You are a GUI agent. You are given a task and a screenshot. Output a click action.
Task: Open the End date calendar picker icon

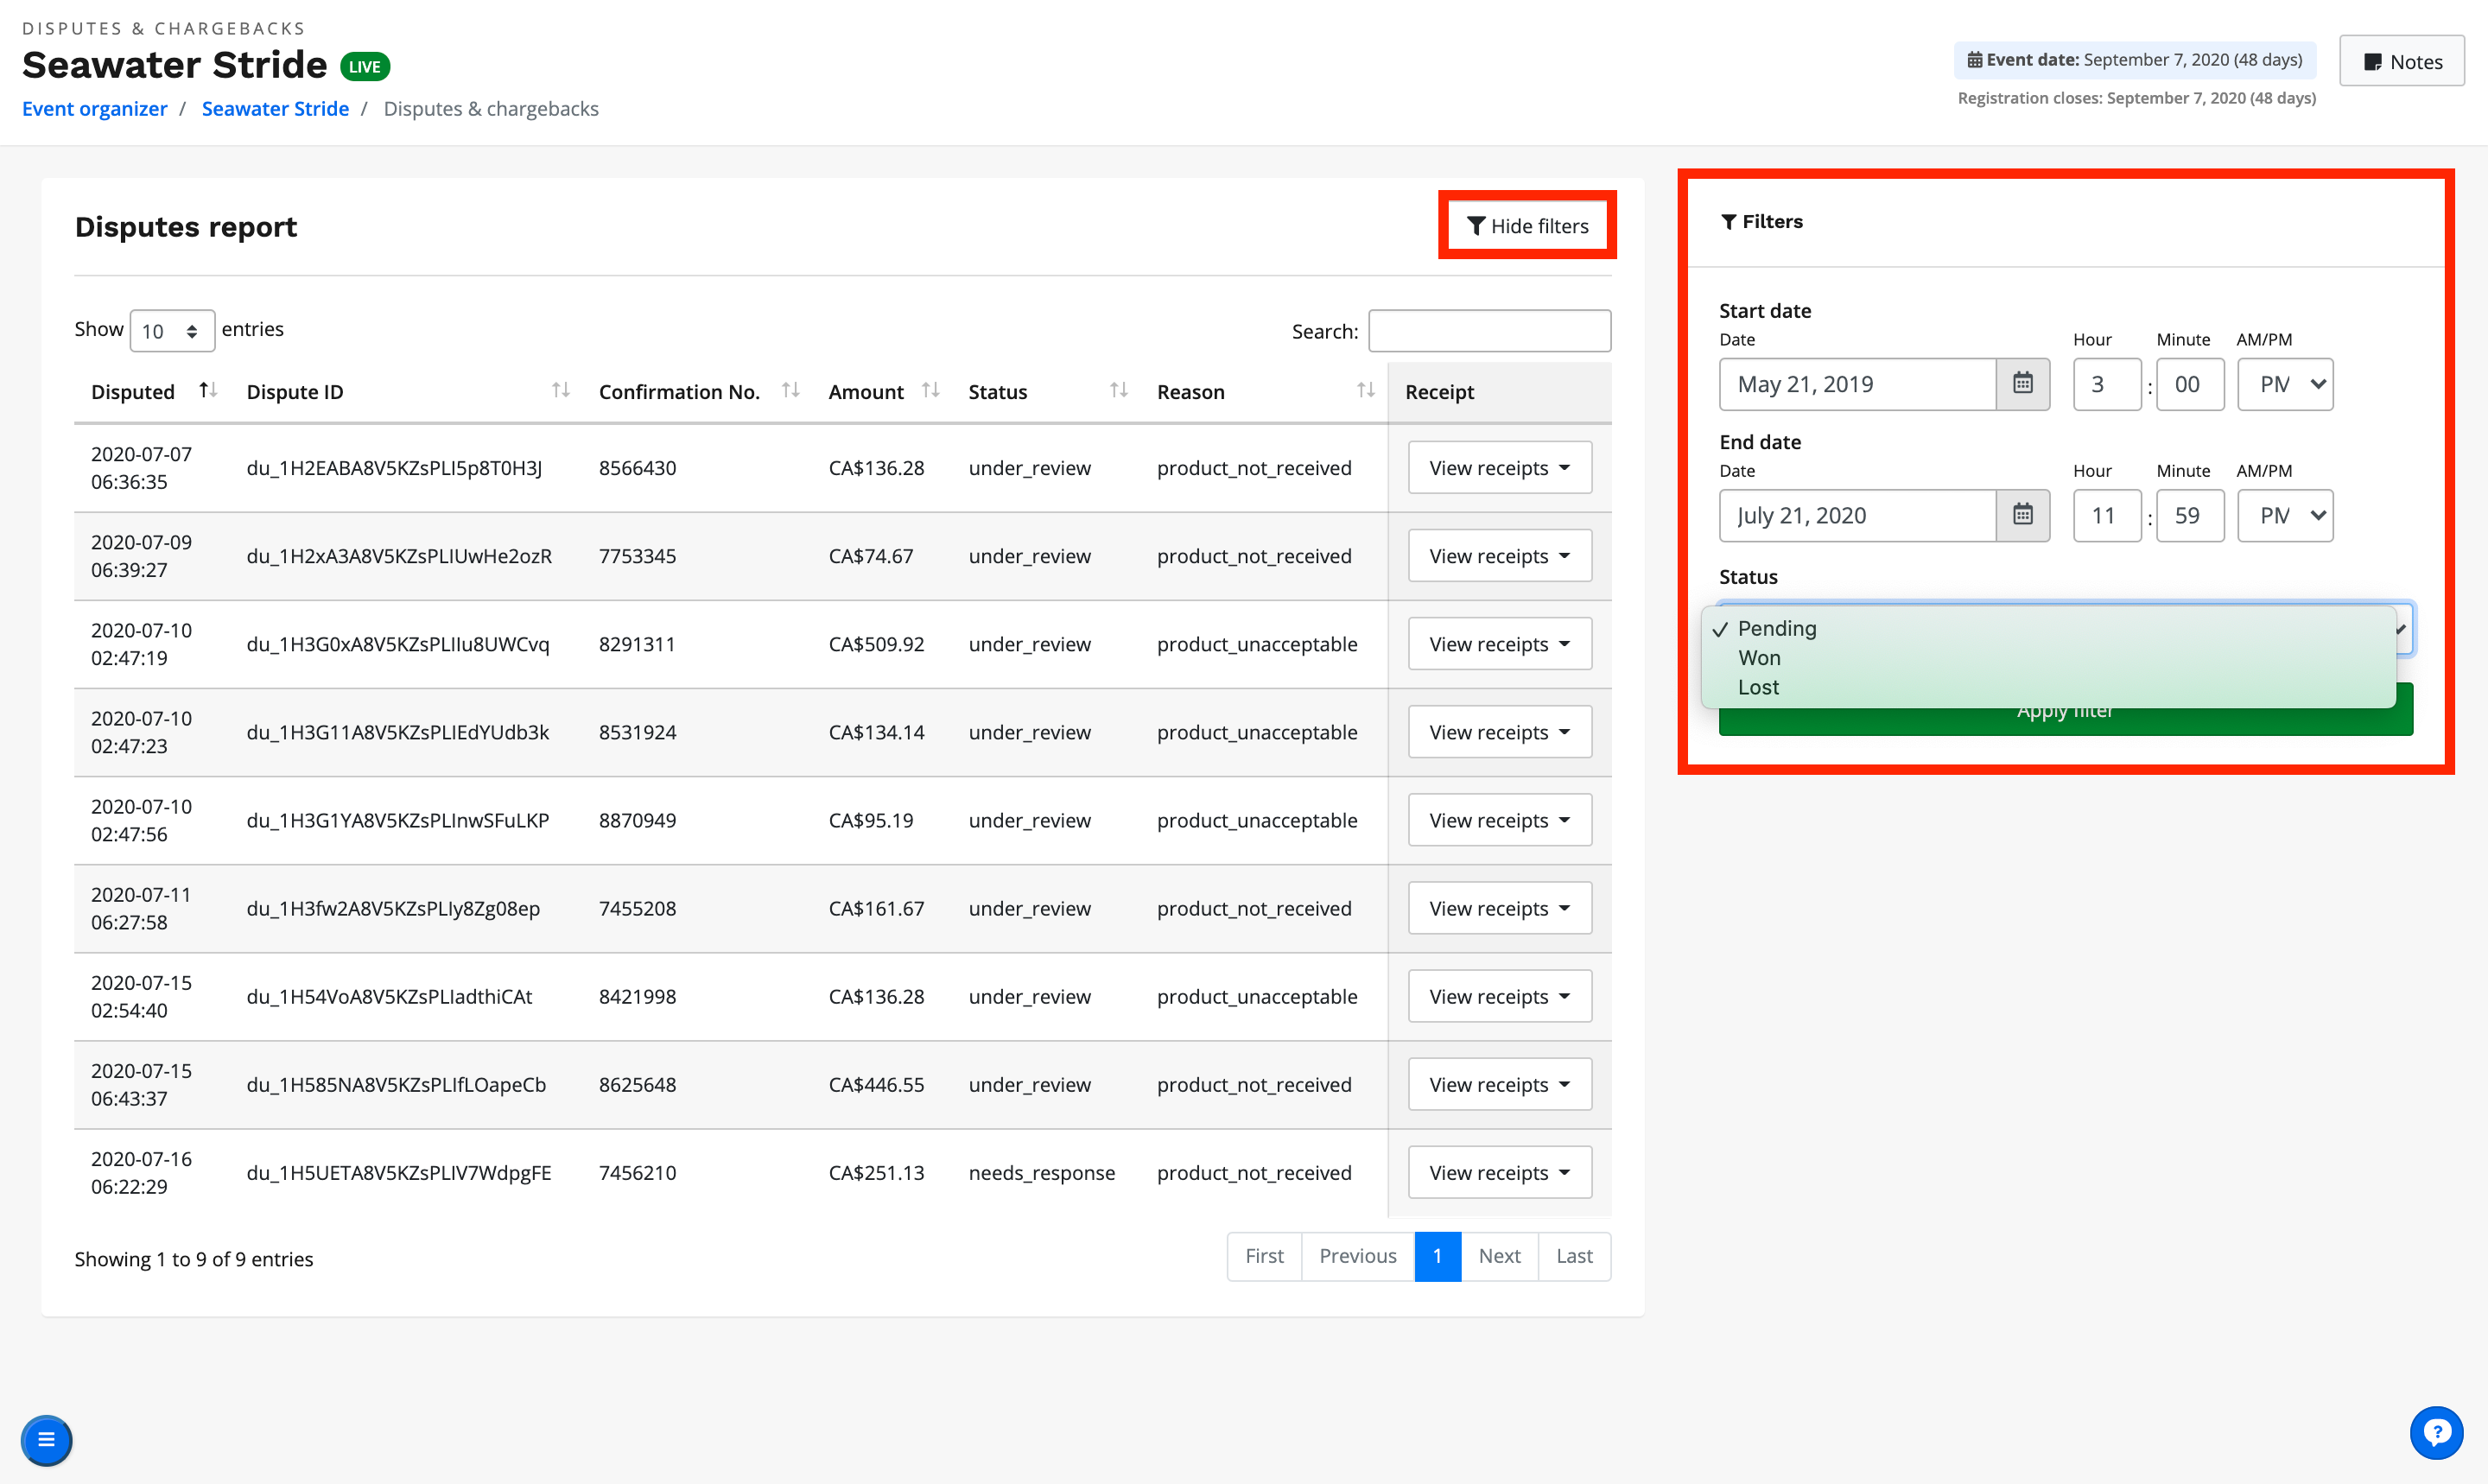point(2022,515)
